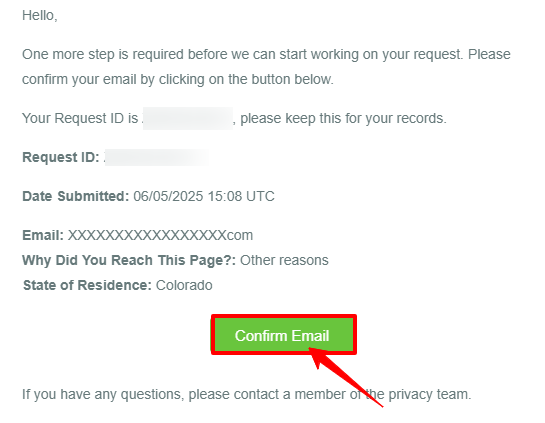Click 'please keep this for your records' text
This screenshot has width=545, height=423.
pyautogui.click(x=343, y=119)
